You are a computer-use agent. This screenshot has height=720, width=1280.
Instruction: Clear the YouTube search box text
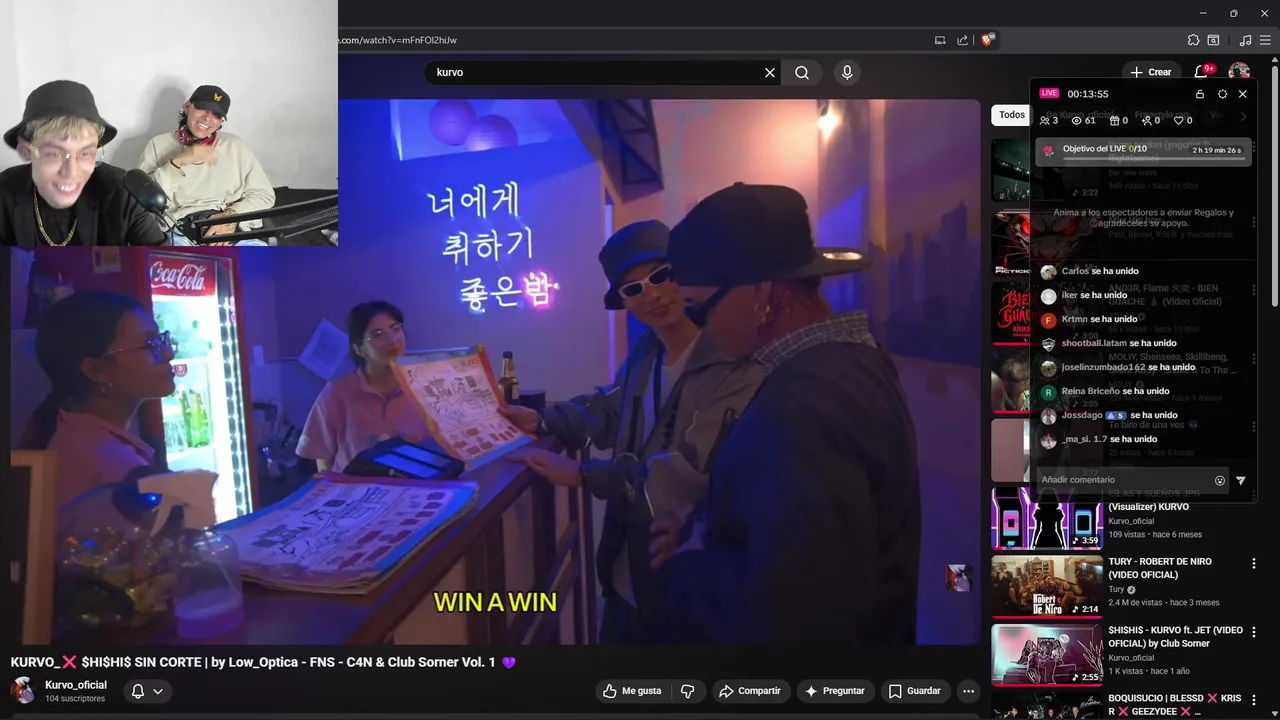point(770,72)
